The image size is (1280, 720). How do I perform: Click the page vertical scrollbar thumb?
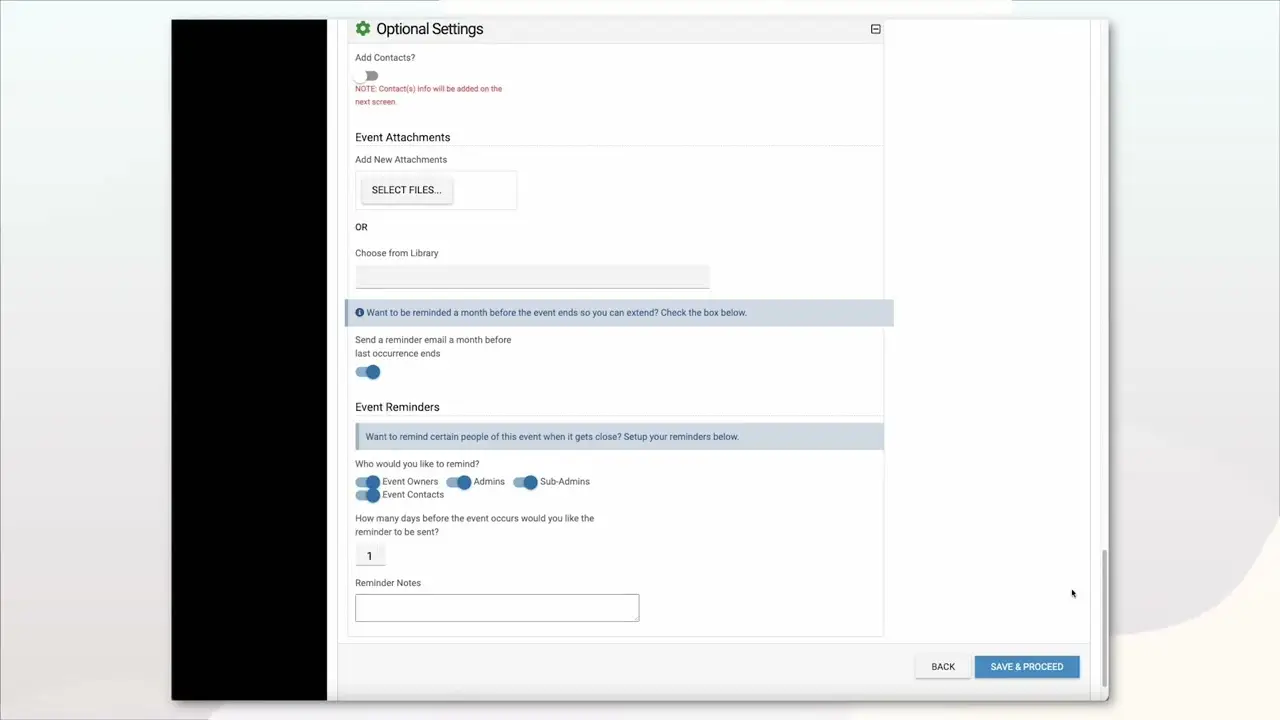1104,617
